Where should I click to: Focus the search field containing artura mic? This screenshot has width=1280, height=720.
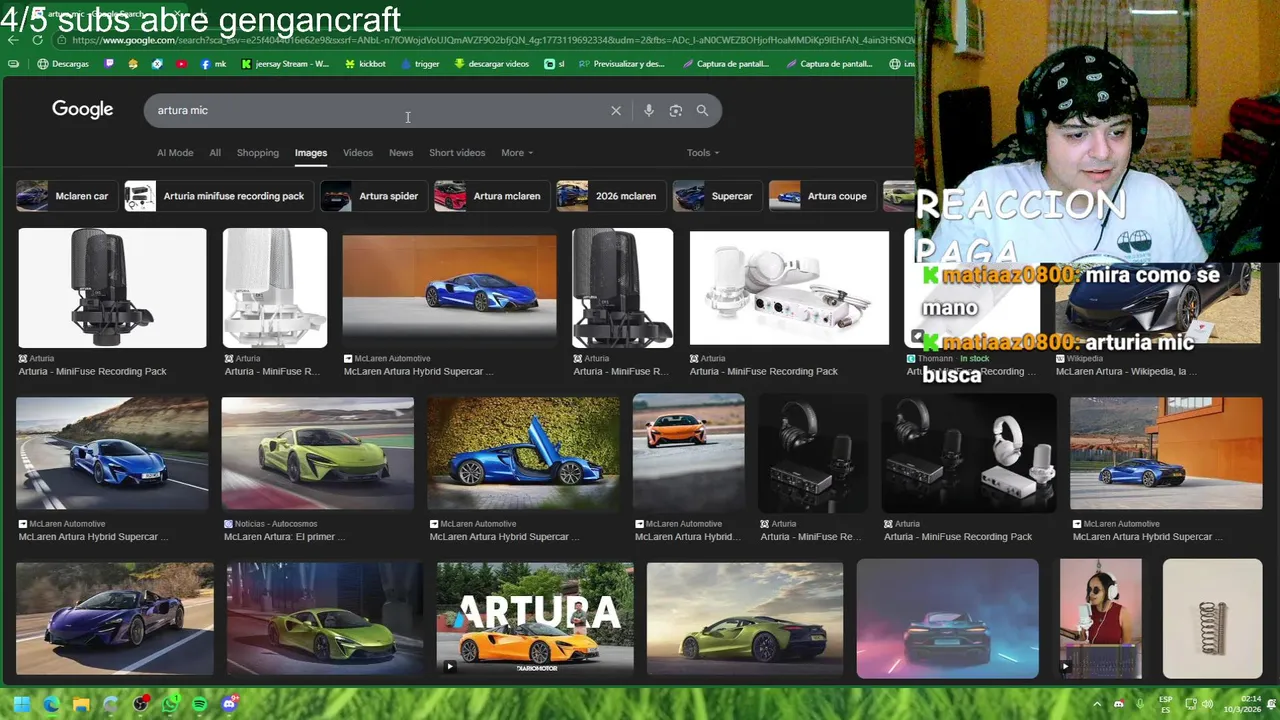(x=380, y=111)
